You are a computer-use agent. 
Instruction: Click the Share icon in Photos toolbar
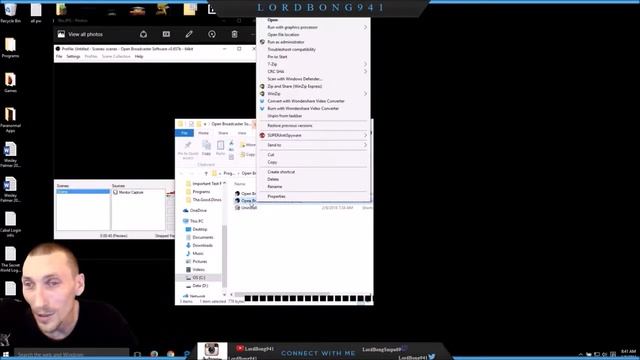coord(143,34)
